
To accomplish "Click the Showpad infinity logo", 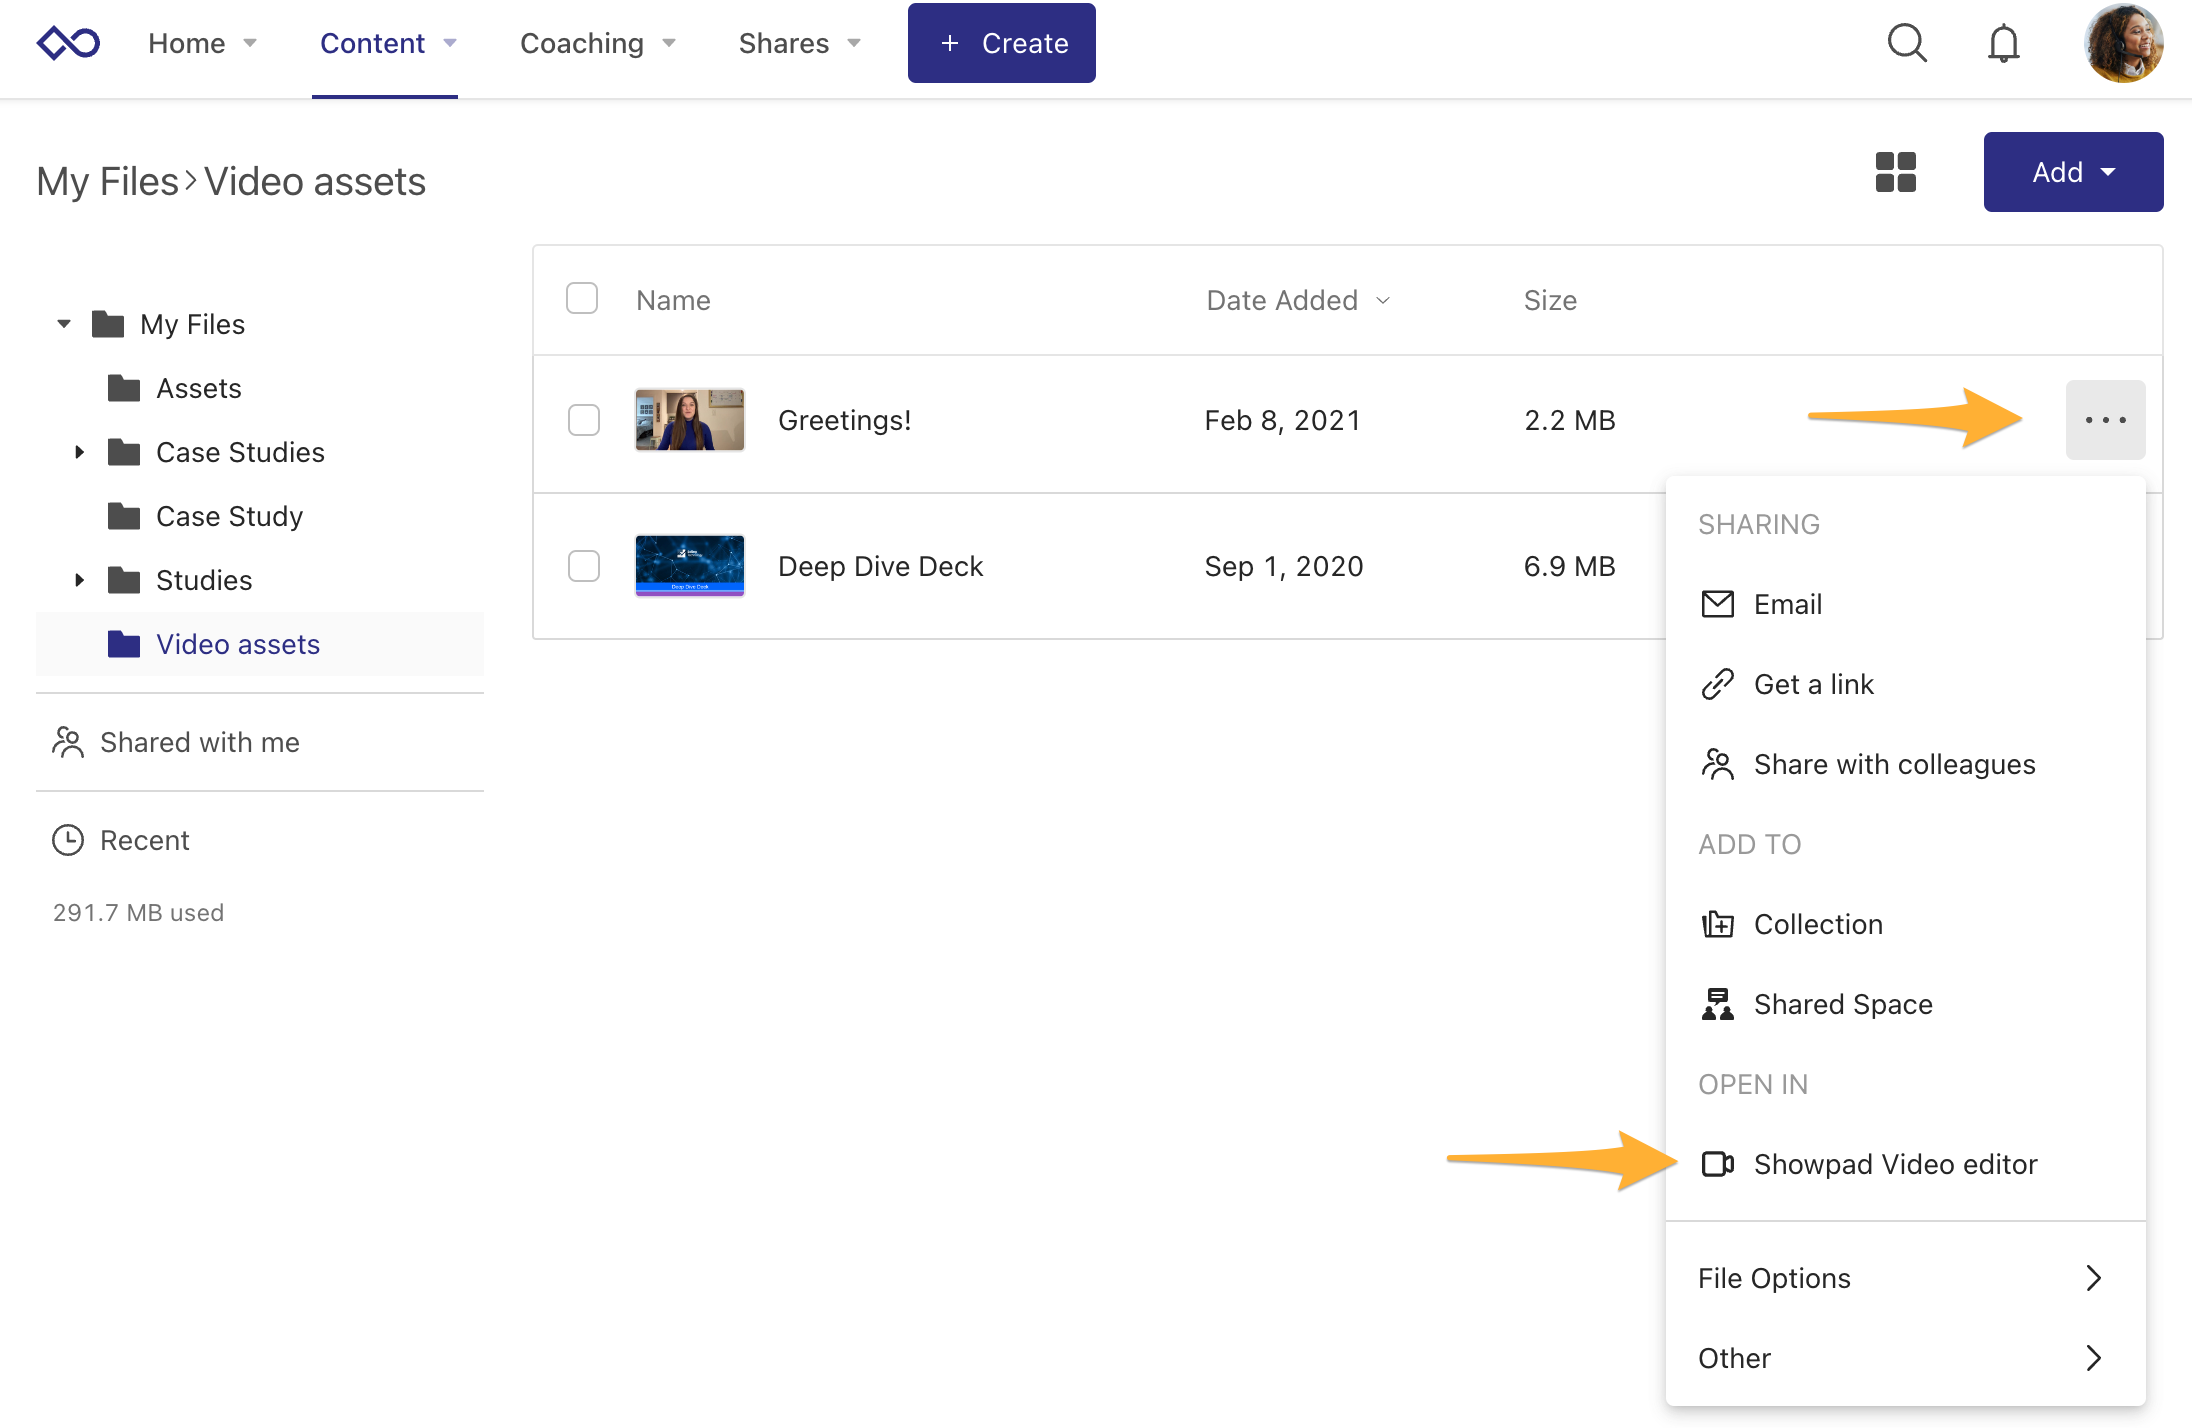I will (68, 43).
